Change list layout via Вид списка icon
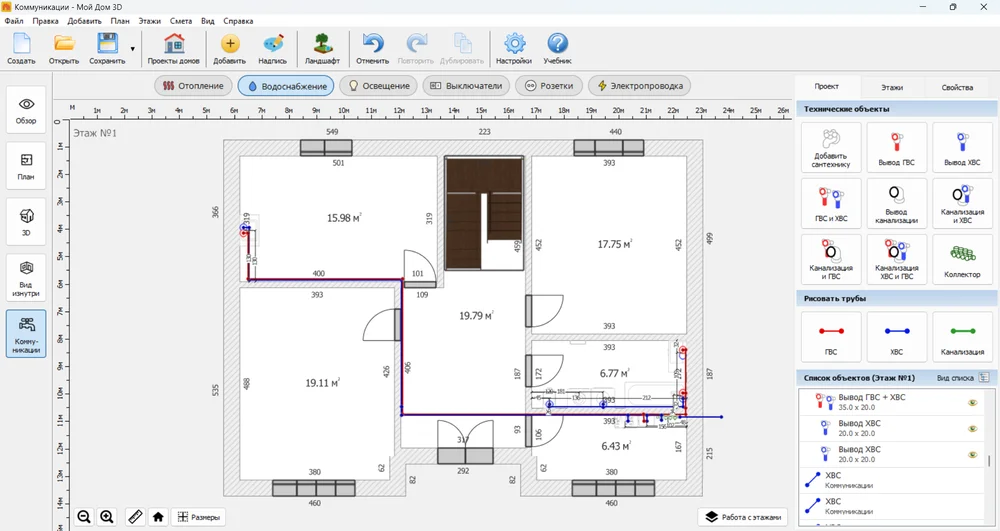Screen dimensions: 1000x531 [x=984, y=378]
